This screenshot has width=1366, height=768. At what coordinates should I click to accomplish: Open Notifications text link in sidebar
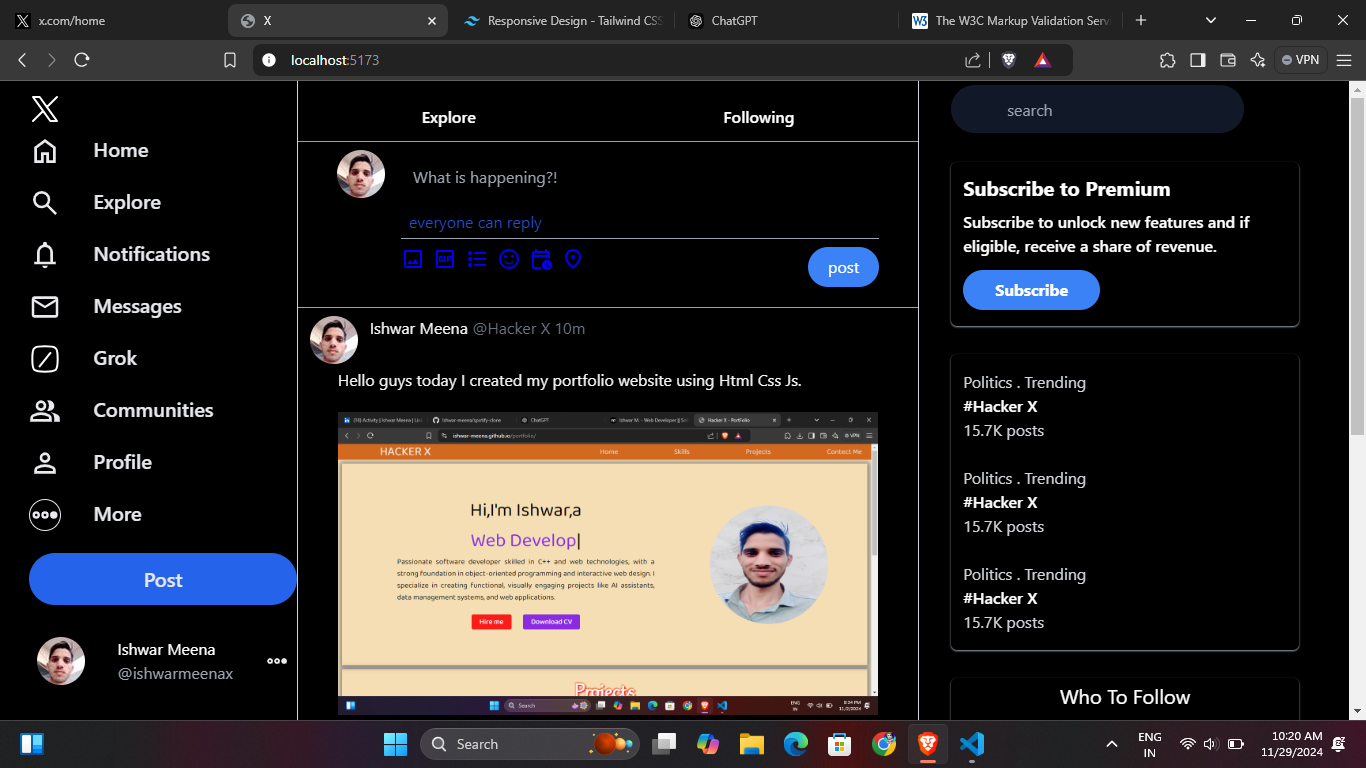point(152,254)
